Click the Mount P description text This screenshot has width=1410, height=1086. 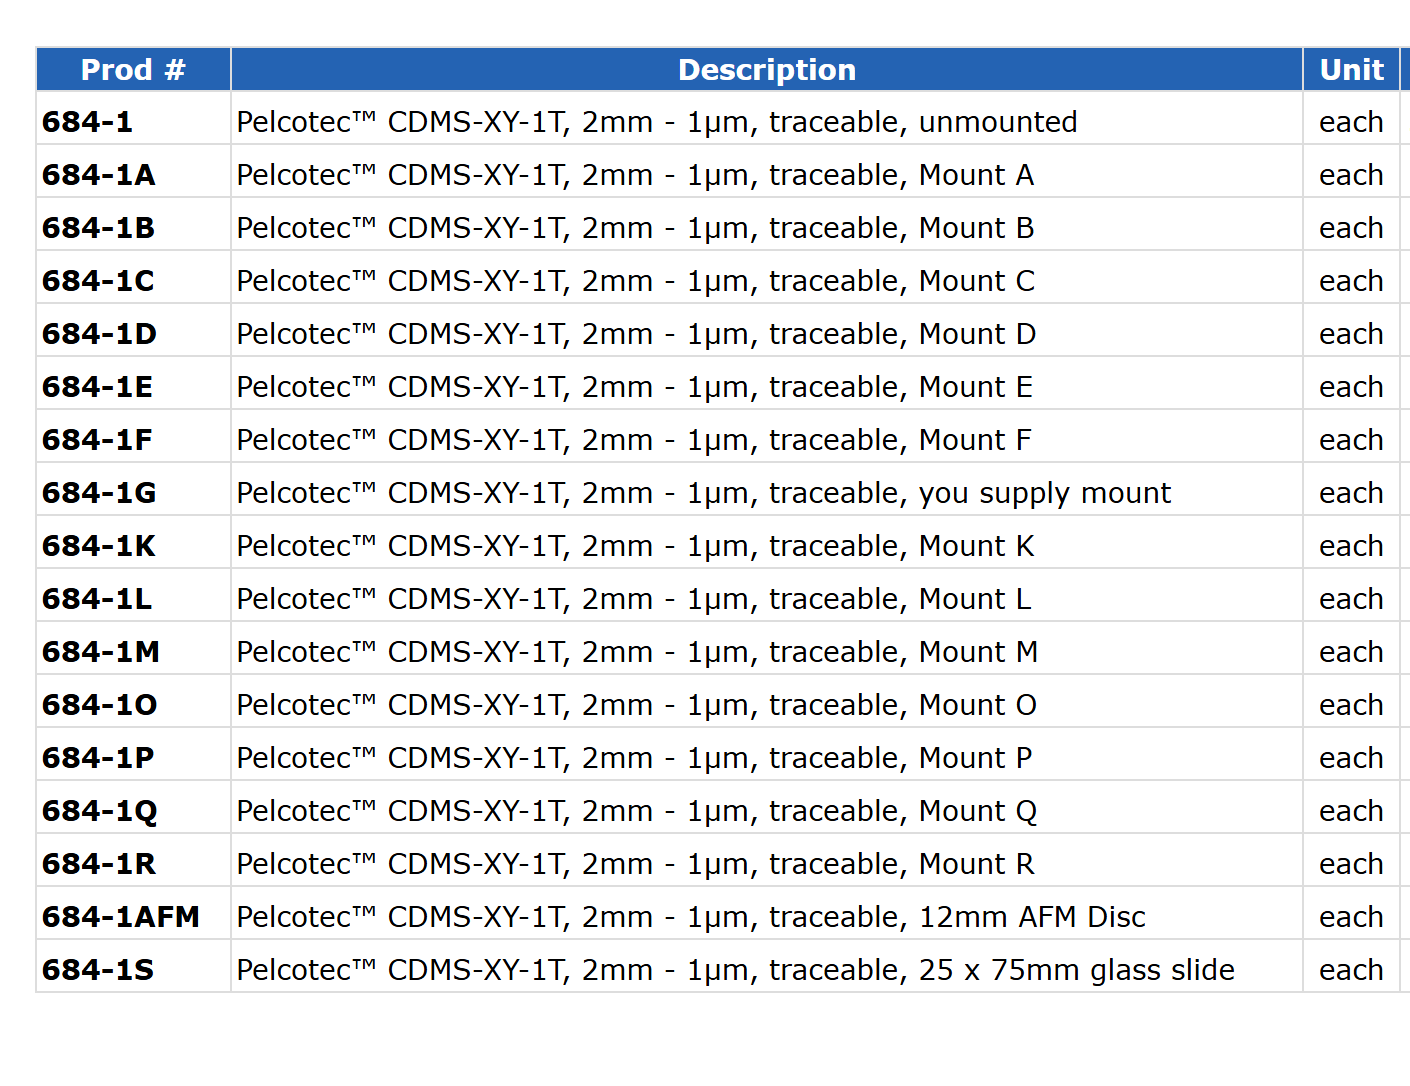pos(634,758)
